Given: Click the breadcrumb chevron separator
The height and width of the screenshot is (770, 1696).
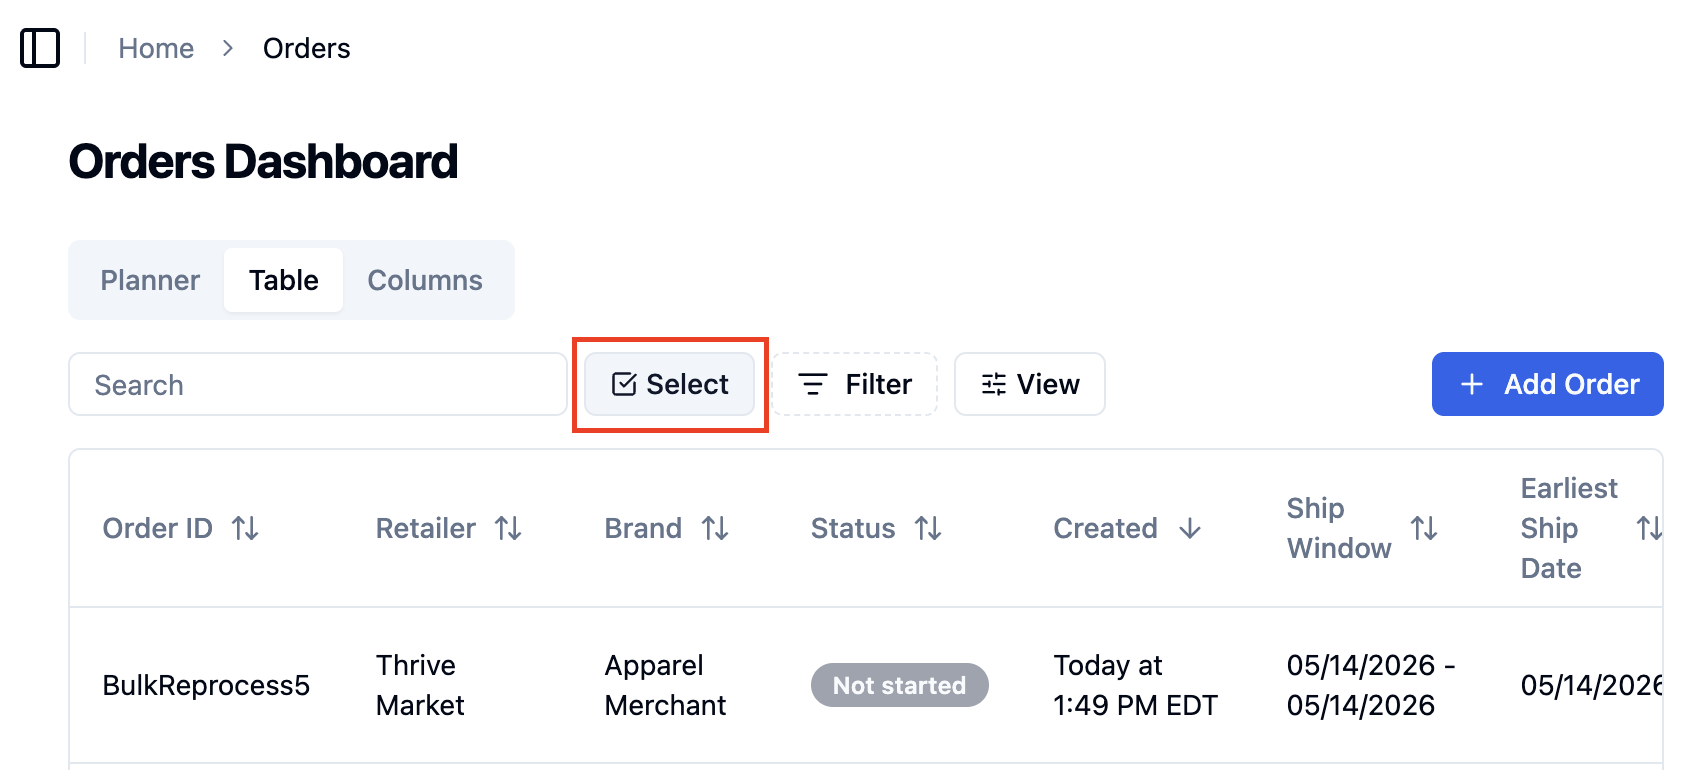Looking at the screenshot, I should (228, 48).
